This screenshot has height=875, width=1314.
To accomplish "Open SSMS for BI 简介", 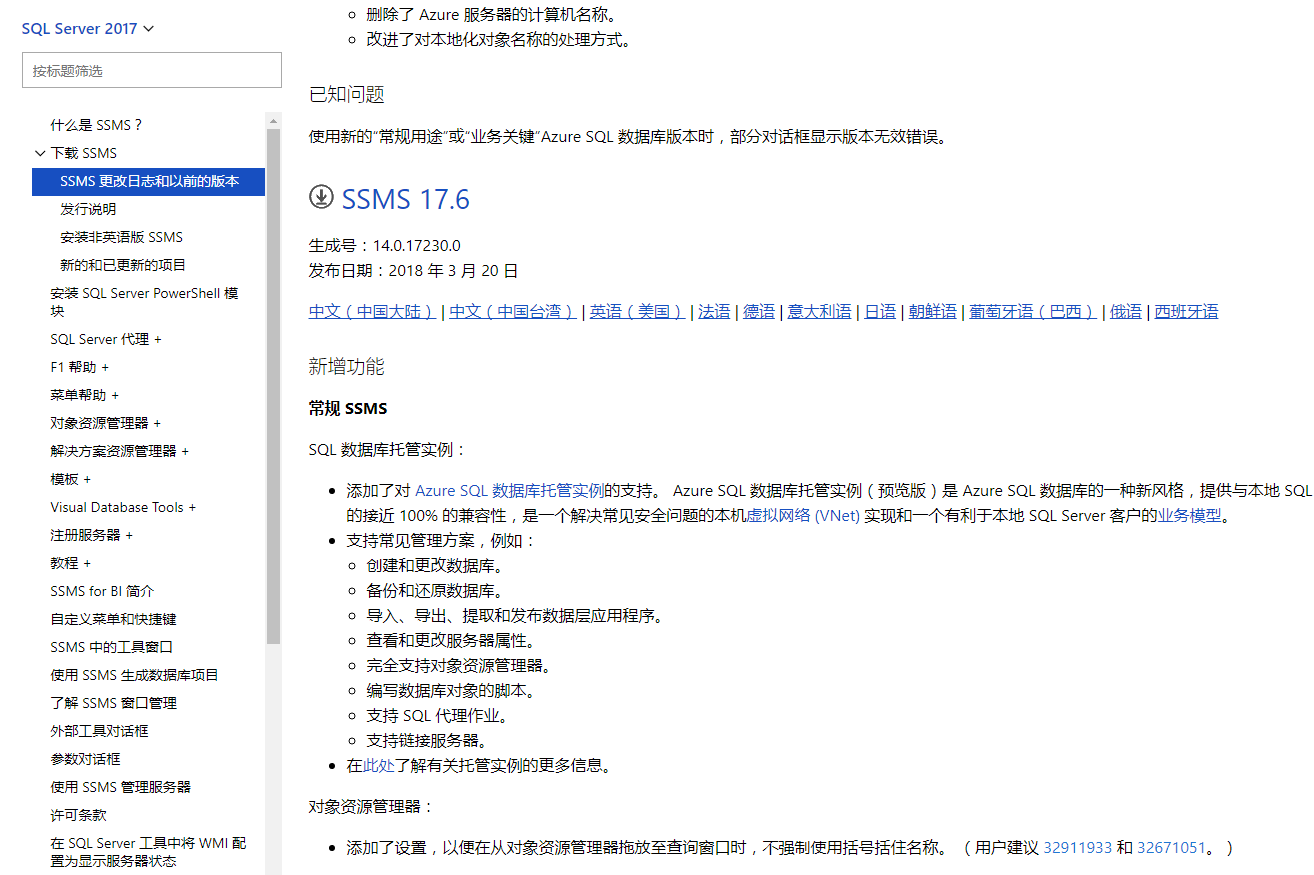I will 102,591.
